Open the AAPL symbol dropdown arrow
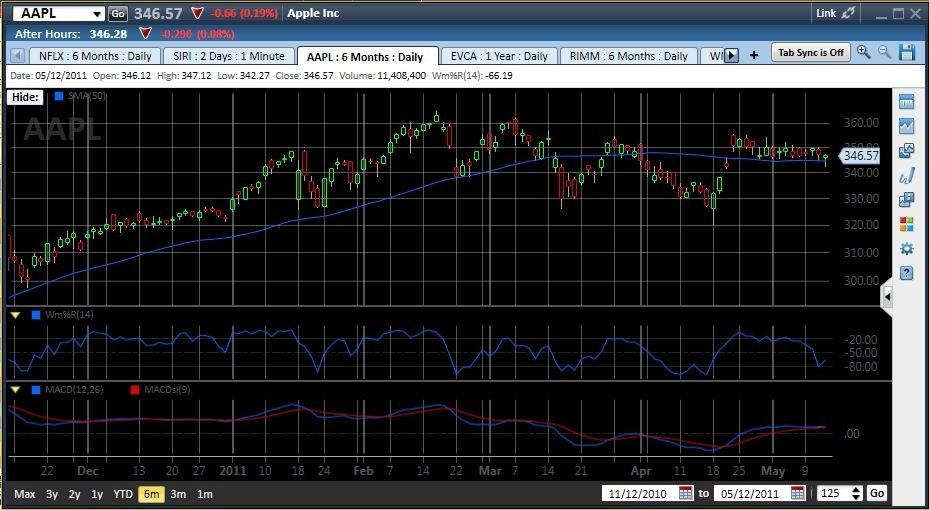 (97, 14)
